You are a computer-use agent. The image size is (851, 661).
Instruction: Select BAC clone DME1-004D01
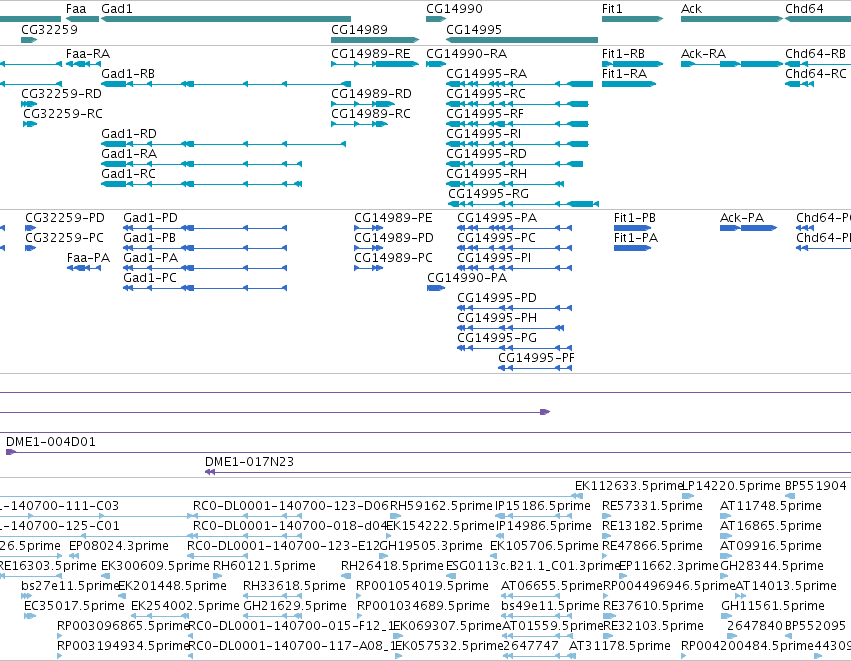(51, 442)
